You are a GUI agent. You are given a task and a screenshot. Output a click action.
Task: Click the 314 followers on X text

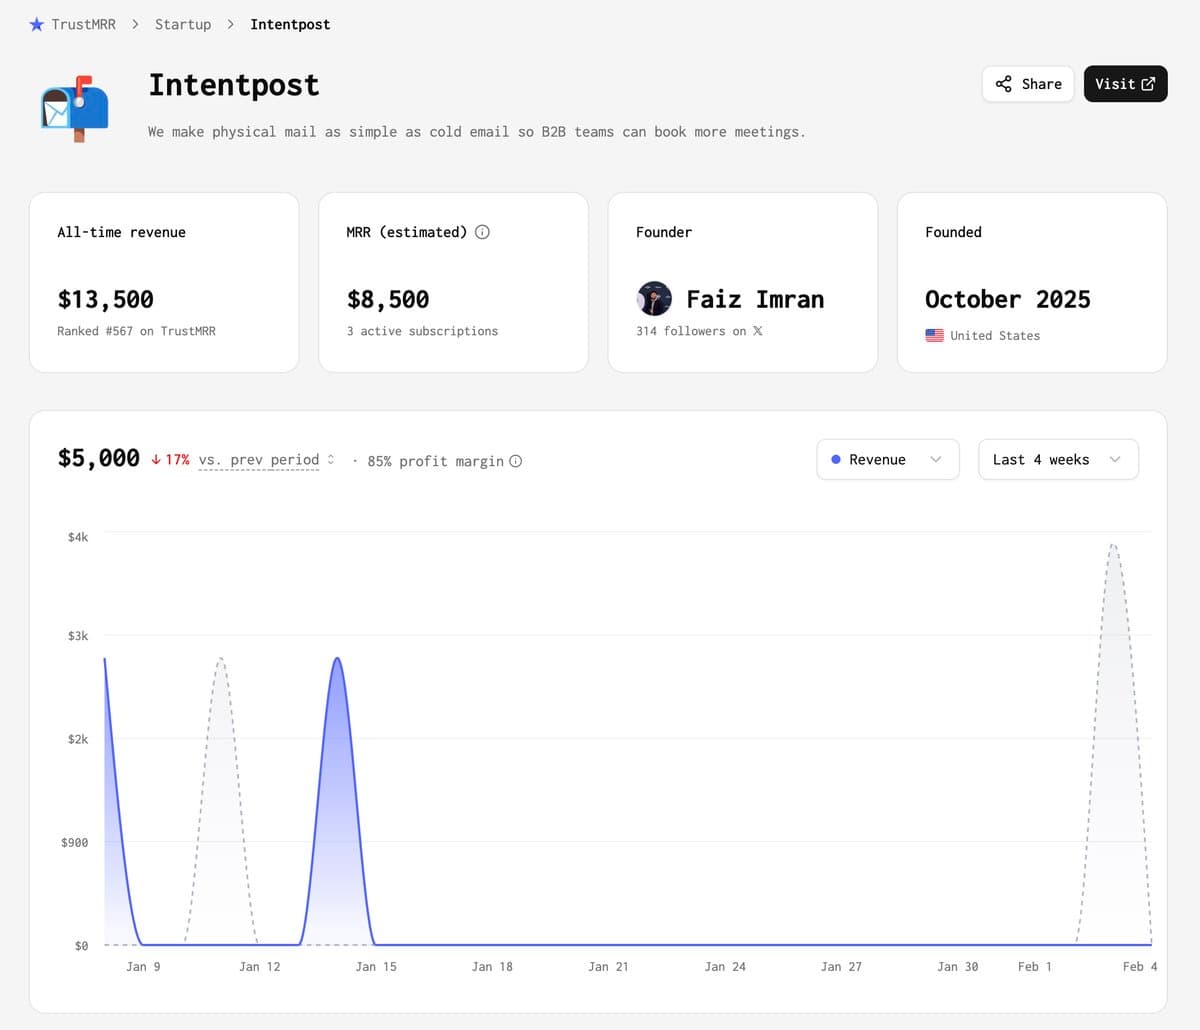click(x=699, y=331)
